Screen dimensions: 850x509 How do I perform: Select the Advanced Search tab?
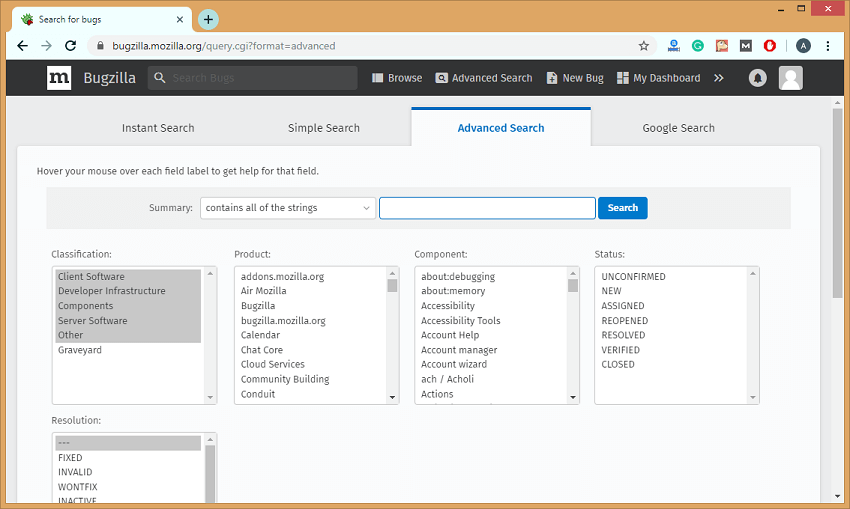501,128
